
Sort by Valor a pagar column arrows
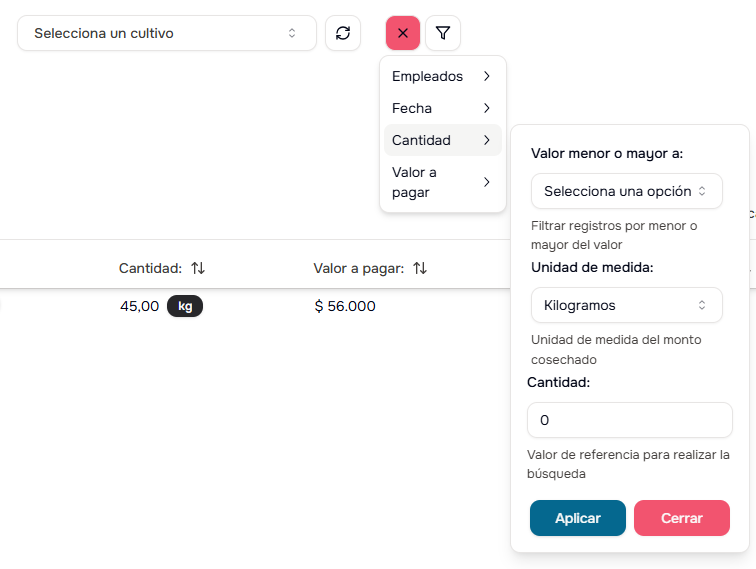click(x=420, y=268)
